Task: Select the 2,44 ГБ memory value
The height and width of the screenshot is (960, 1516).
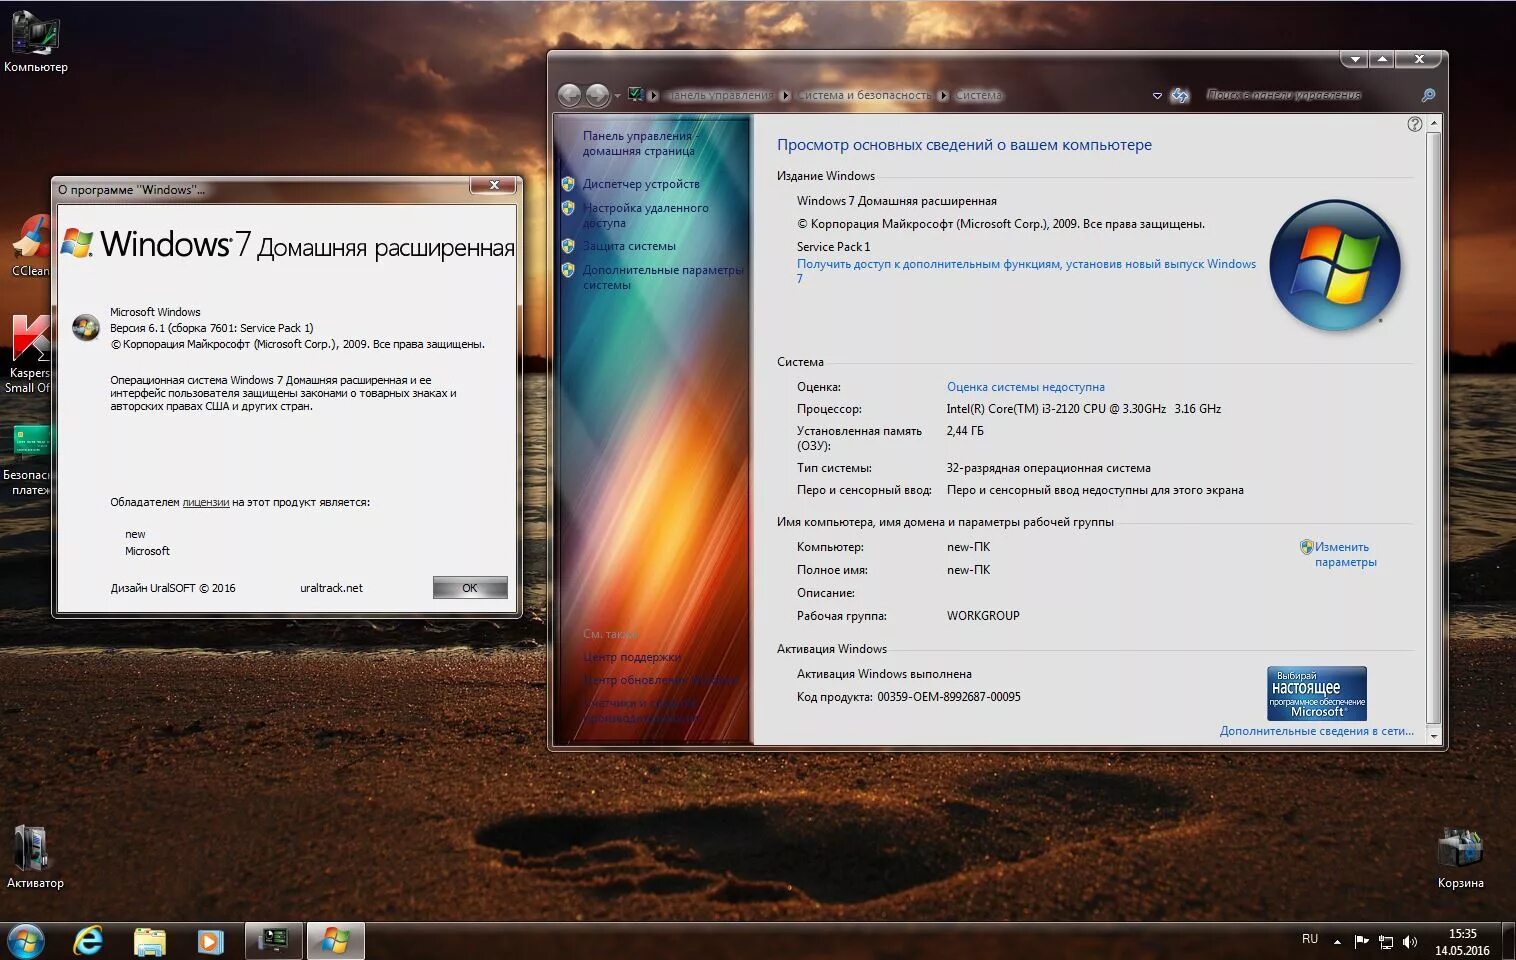Action: pos(965,431)
